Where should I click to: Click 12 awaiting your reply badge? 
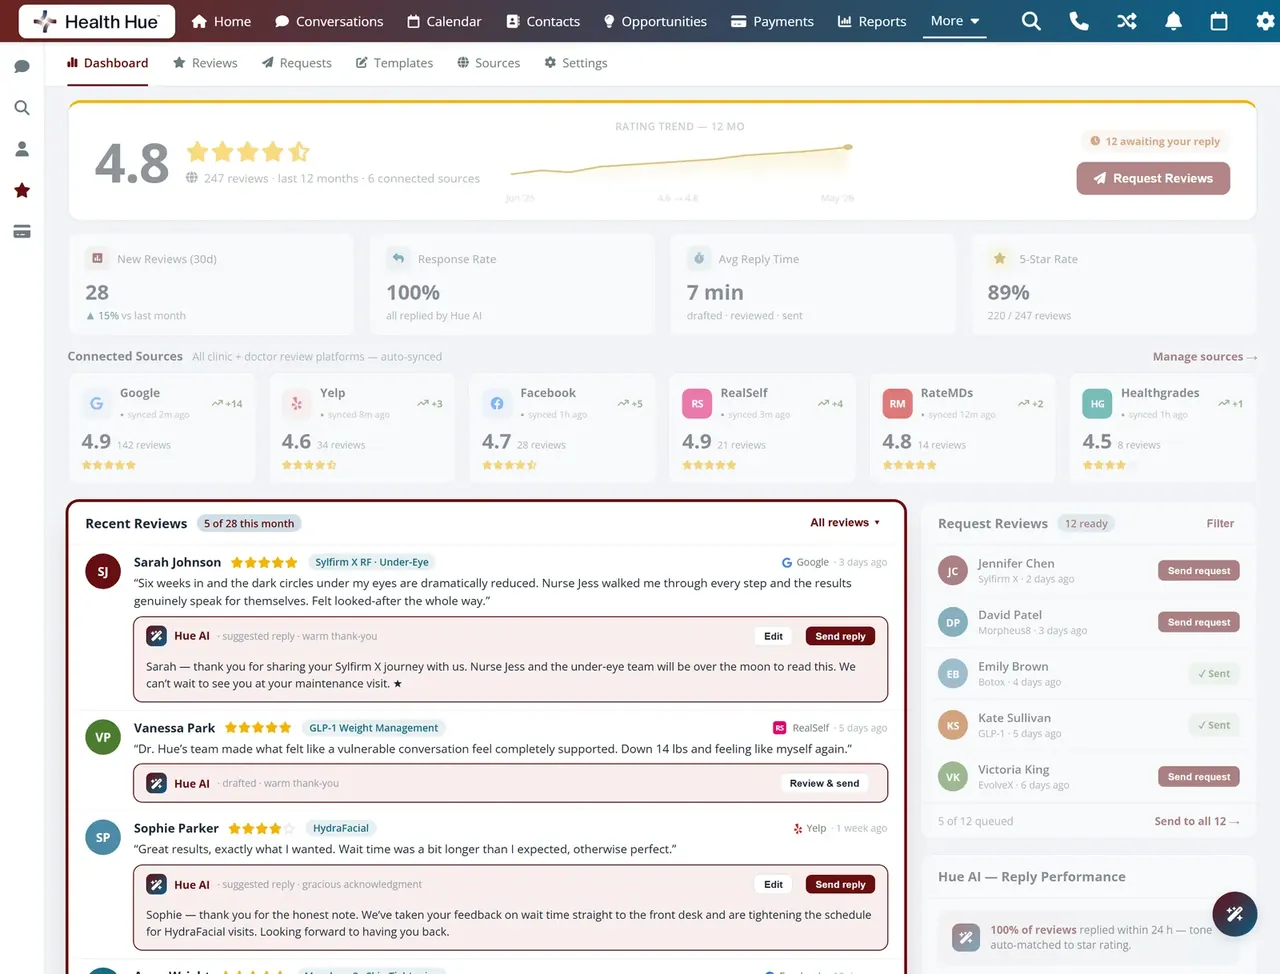(x=1155, y=141)
